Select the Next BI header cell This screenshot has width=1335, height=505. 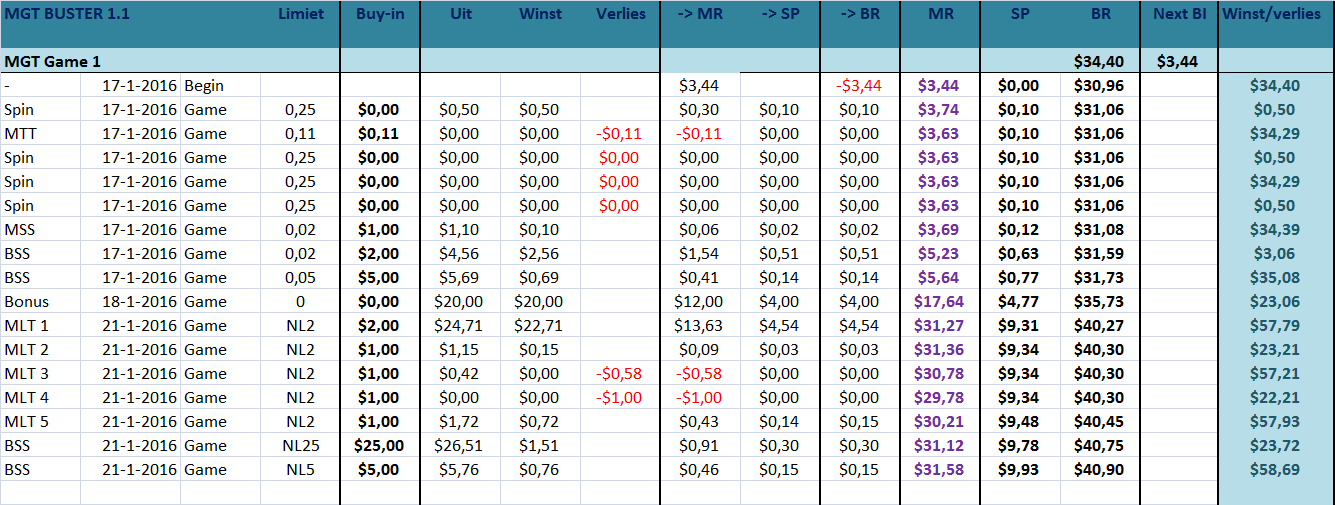(1179, 14)
